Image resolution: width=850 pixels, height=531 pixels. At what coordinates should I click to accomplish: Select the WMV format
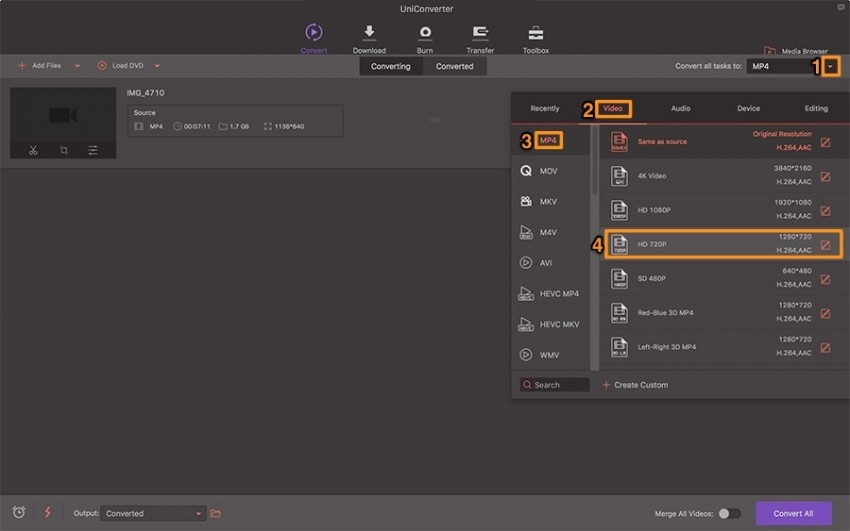click(550, 355)
